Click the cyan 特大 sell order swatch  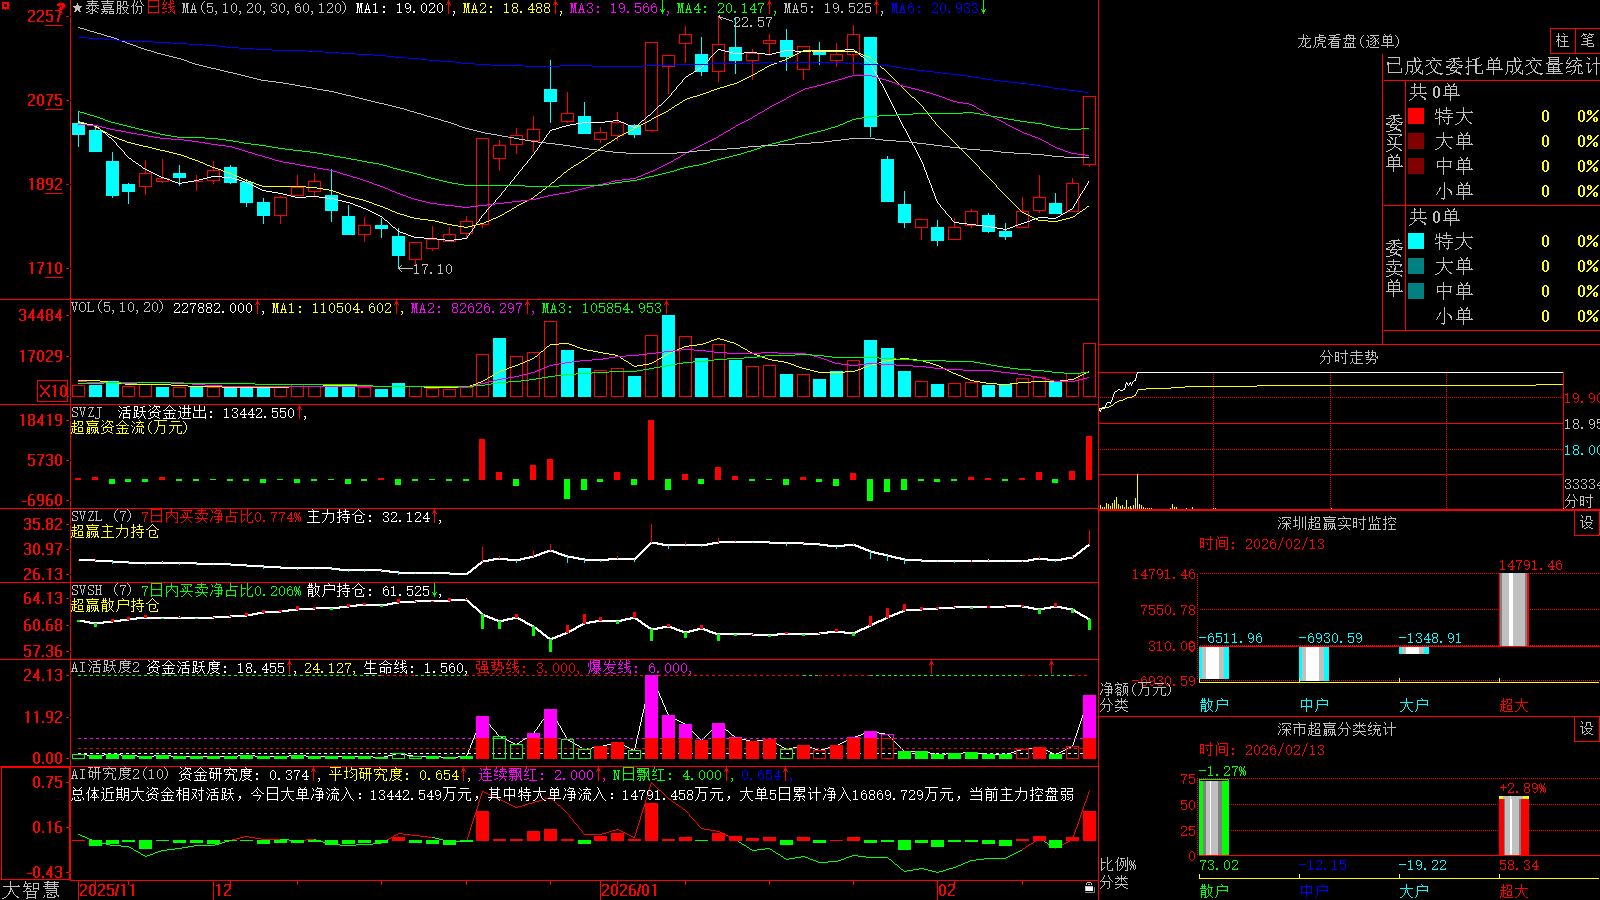(x=1416, y=241)
